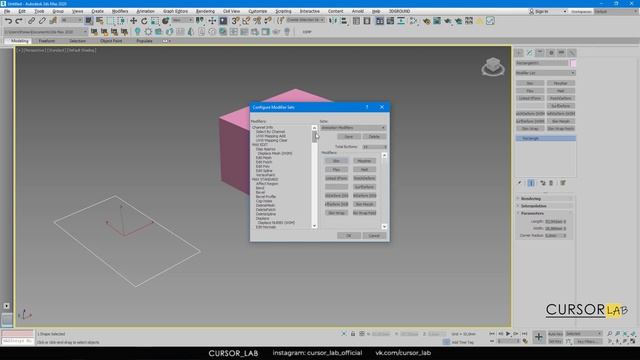Open the Modifier List dropdown
The width and height of the screenshot is (640, 360).
click(x=545, y=73)
